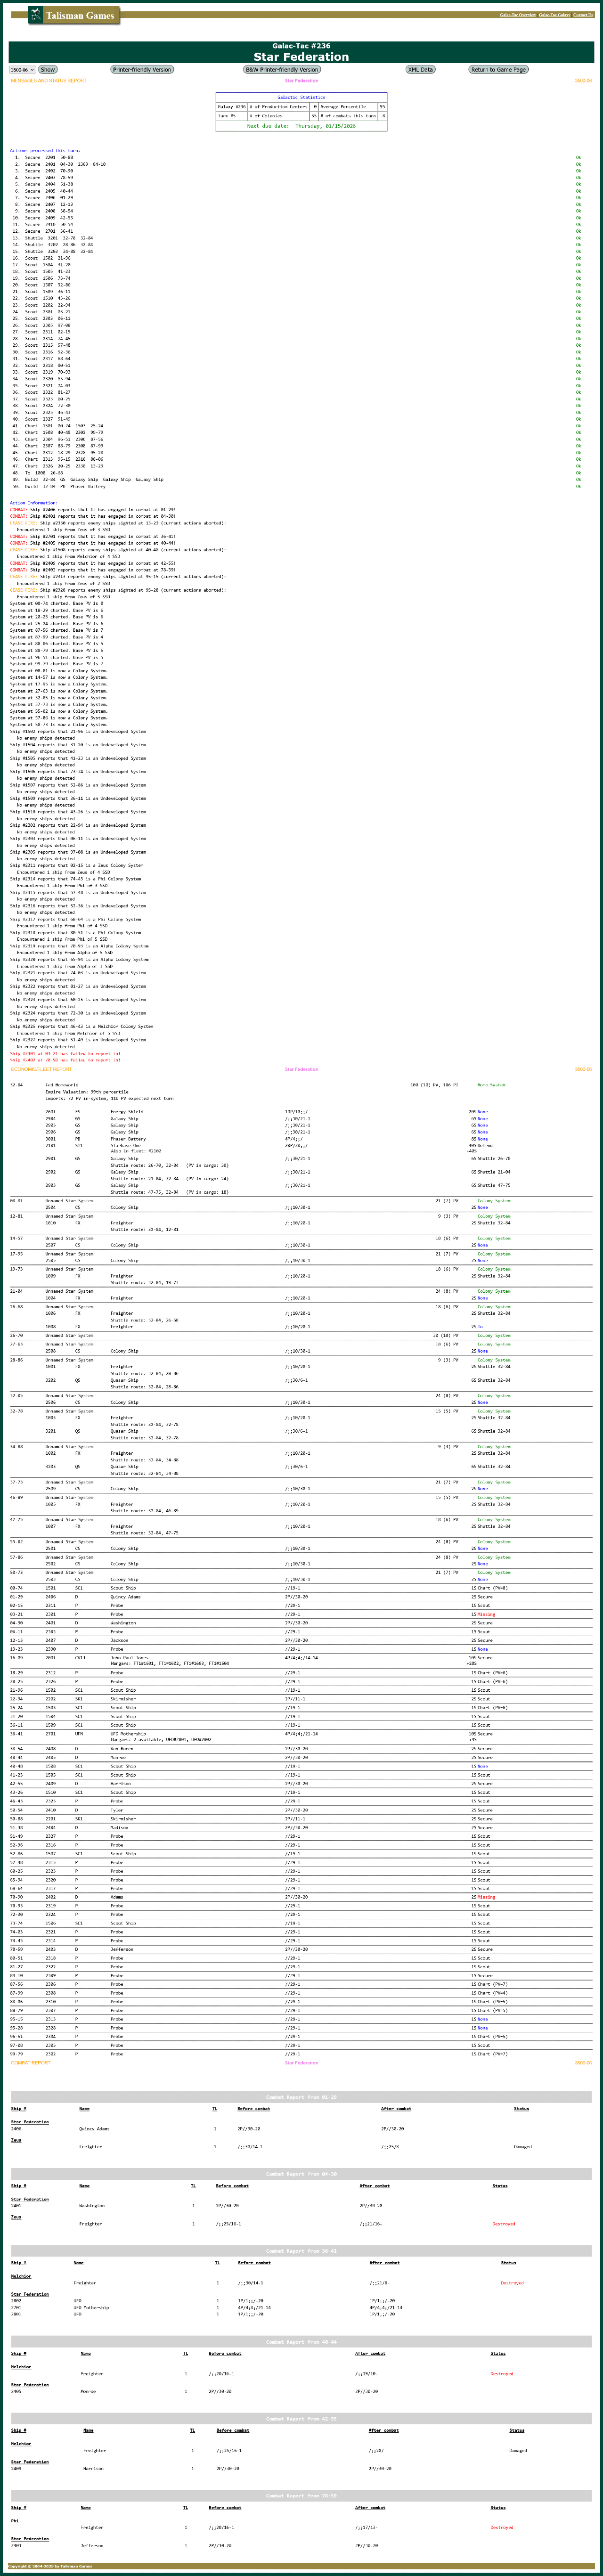Click Return to Game Page

click(498, 70)
